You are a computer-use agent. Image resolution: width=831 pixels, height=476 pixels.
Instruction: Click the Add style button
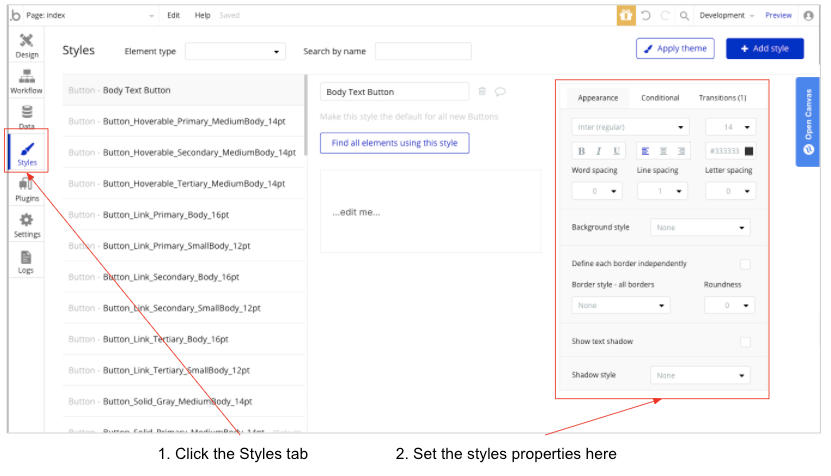tap(765, 48)
